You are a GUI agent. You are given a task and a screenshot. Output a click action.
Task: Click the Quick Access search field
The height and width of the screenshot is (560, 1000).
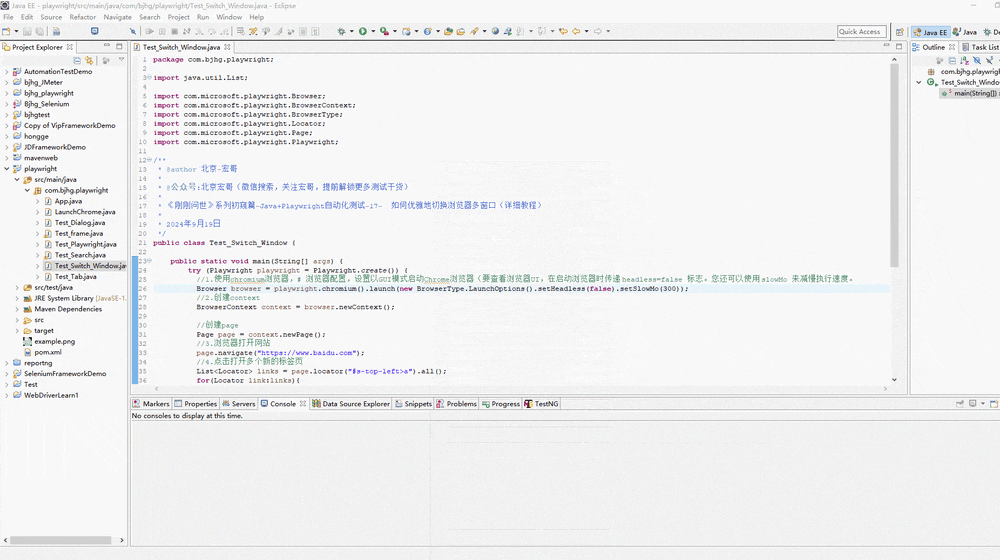pyautogui.click(x=862, y=31)
